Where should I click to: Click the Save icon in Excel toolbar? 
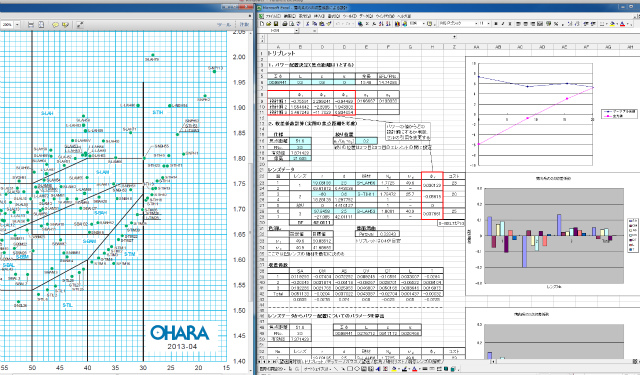click(276, 24)
